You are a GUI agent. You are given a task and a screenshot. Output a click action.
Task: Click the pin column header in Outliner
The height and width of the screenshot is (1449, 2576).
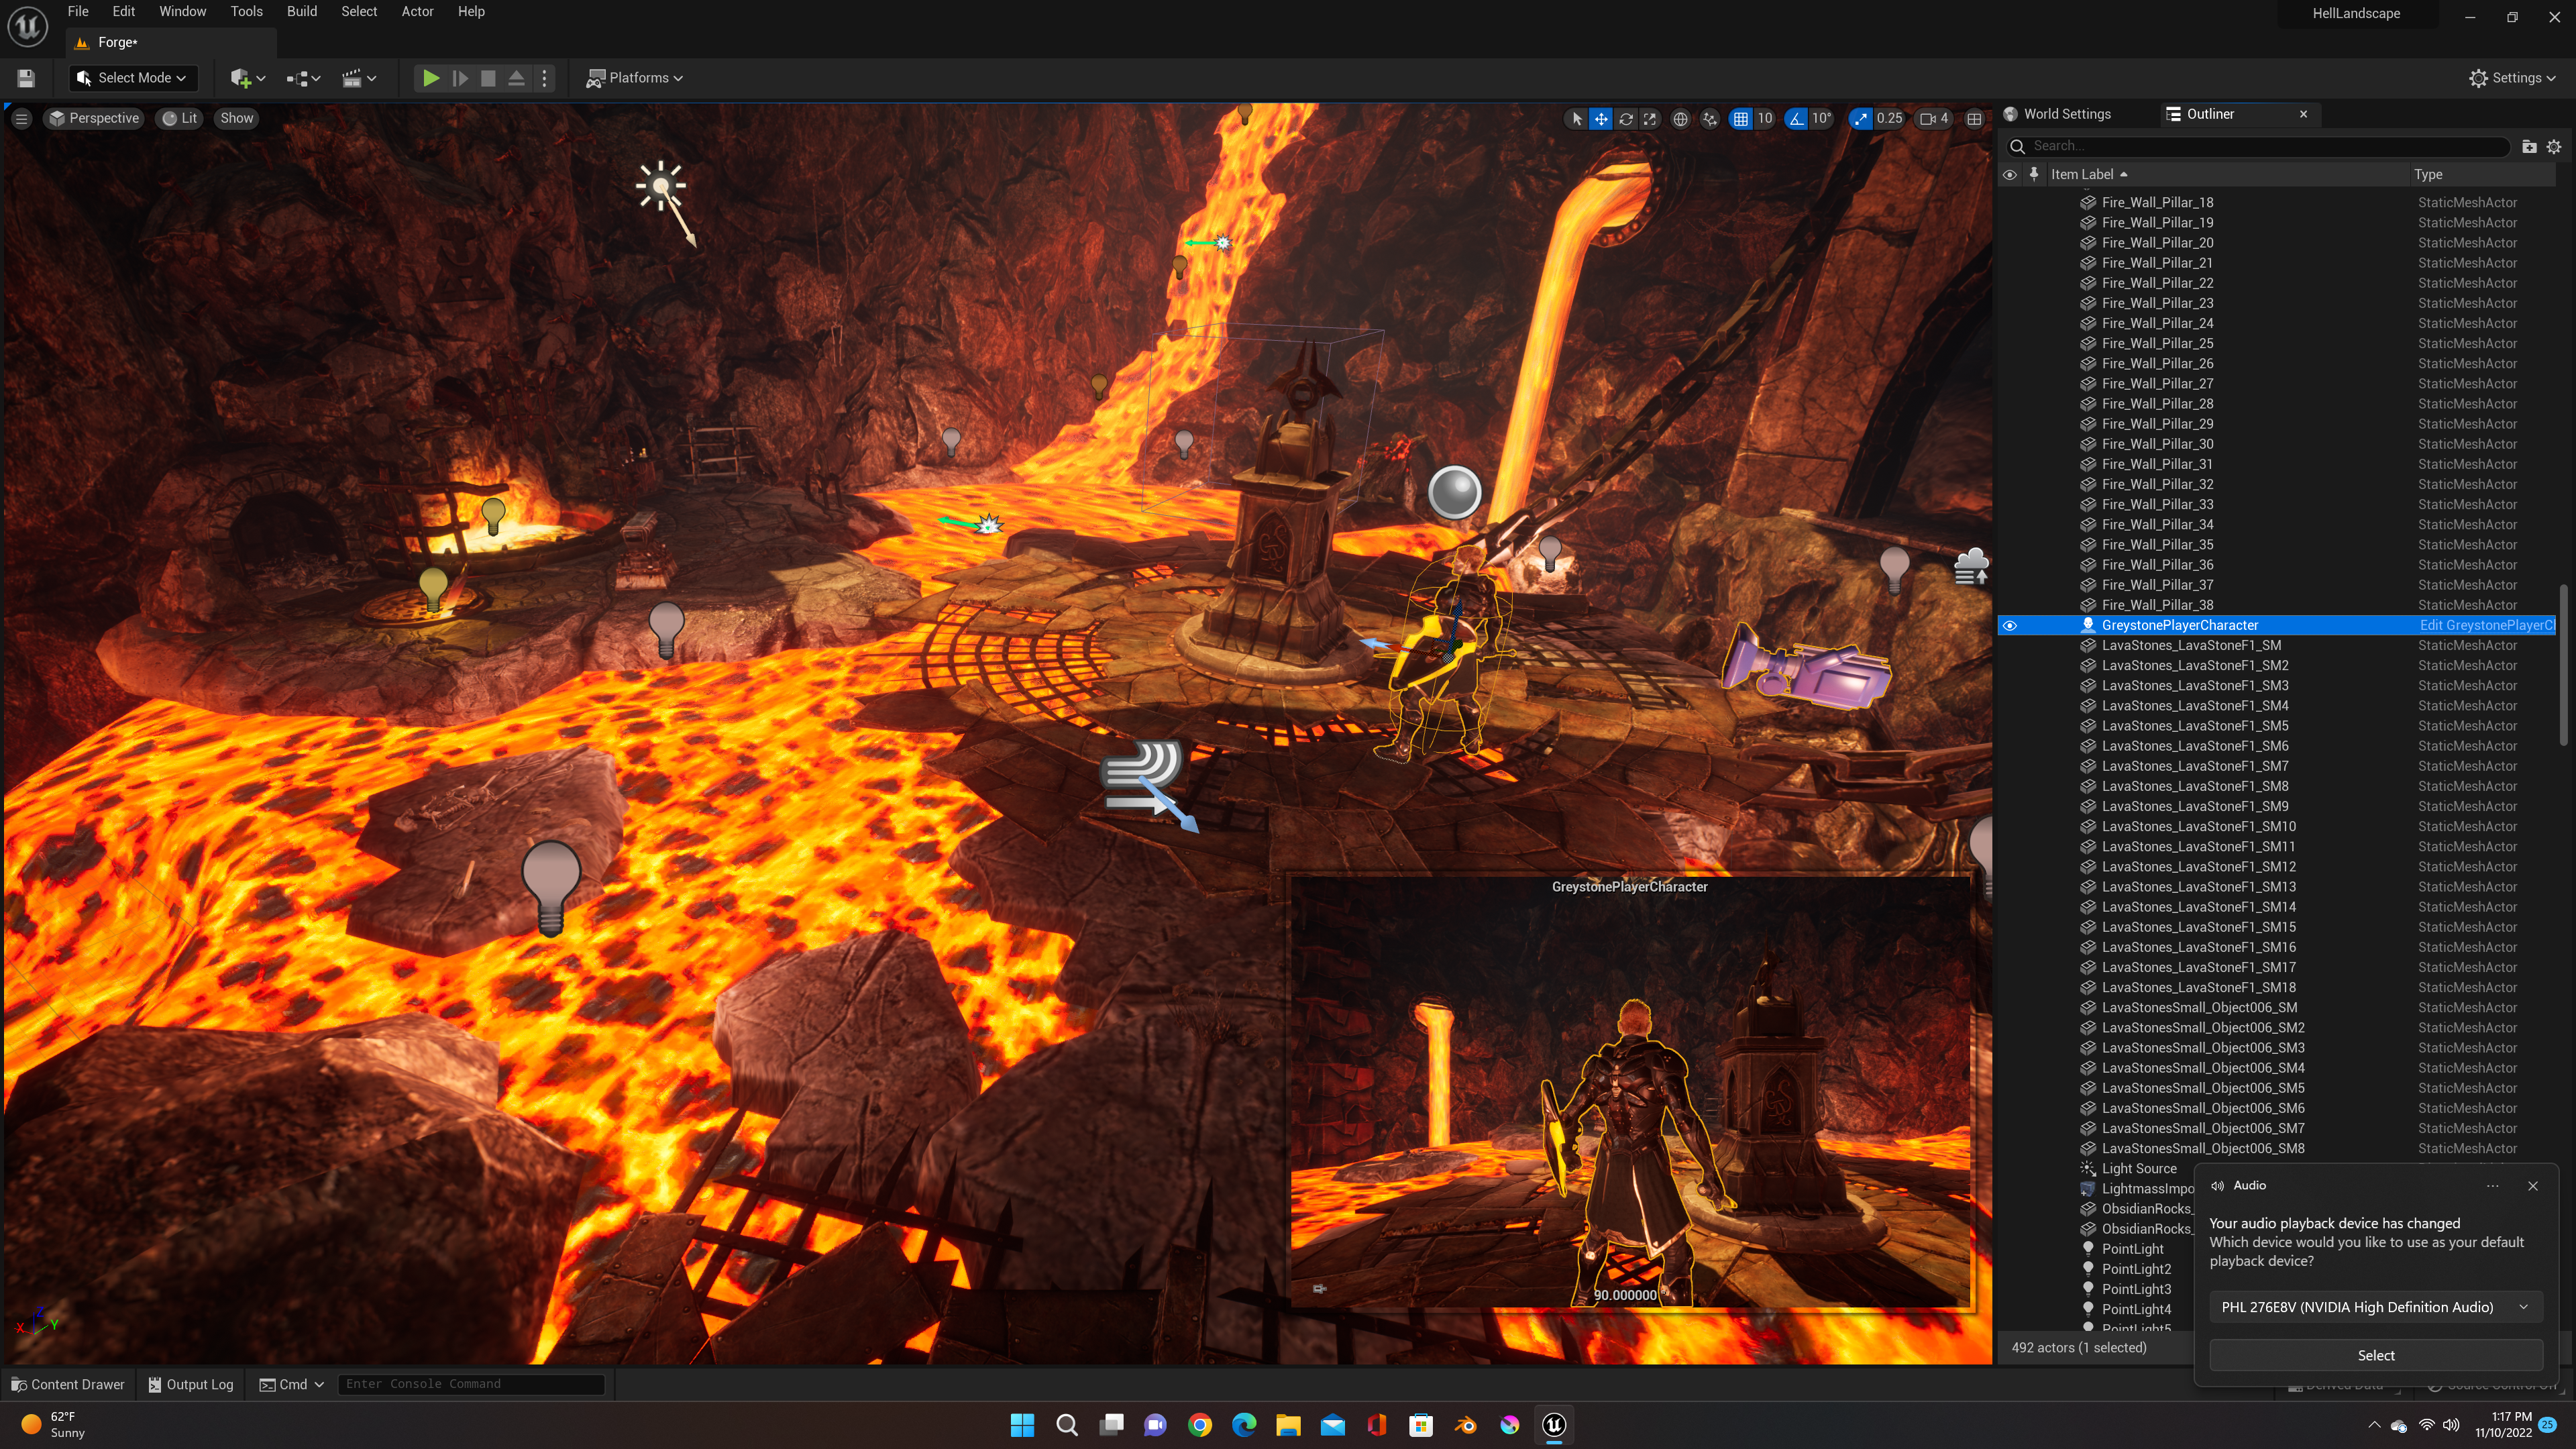[x=2033, y=174]
